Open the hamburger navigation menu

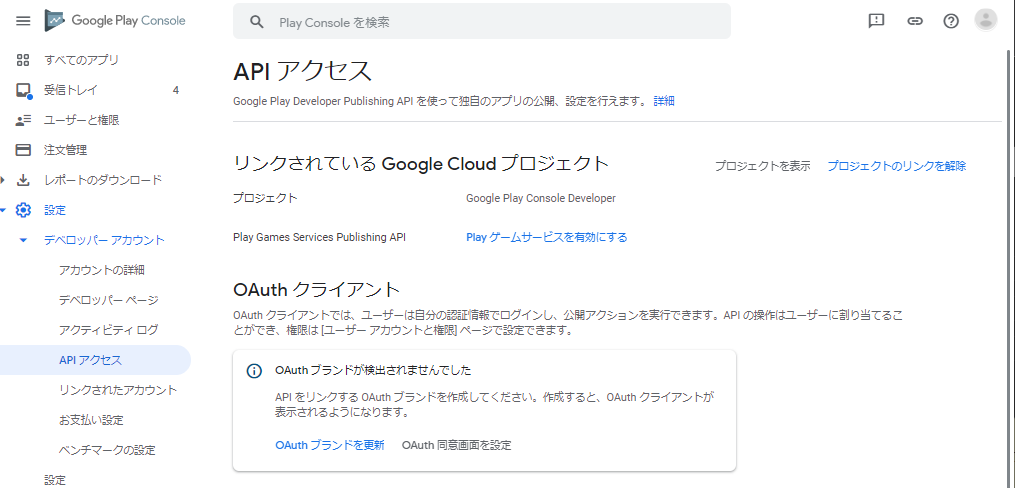[23, 21]
